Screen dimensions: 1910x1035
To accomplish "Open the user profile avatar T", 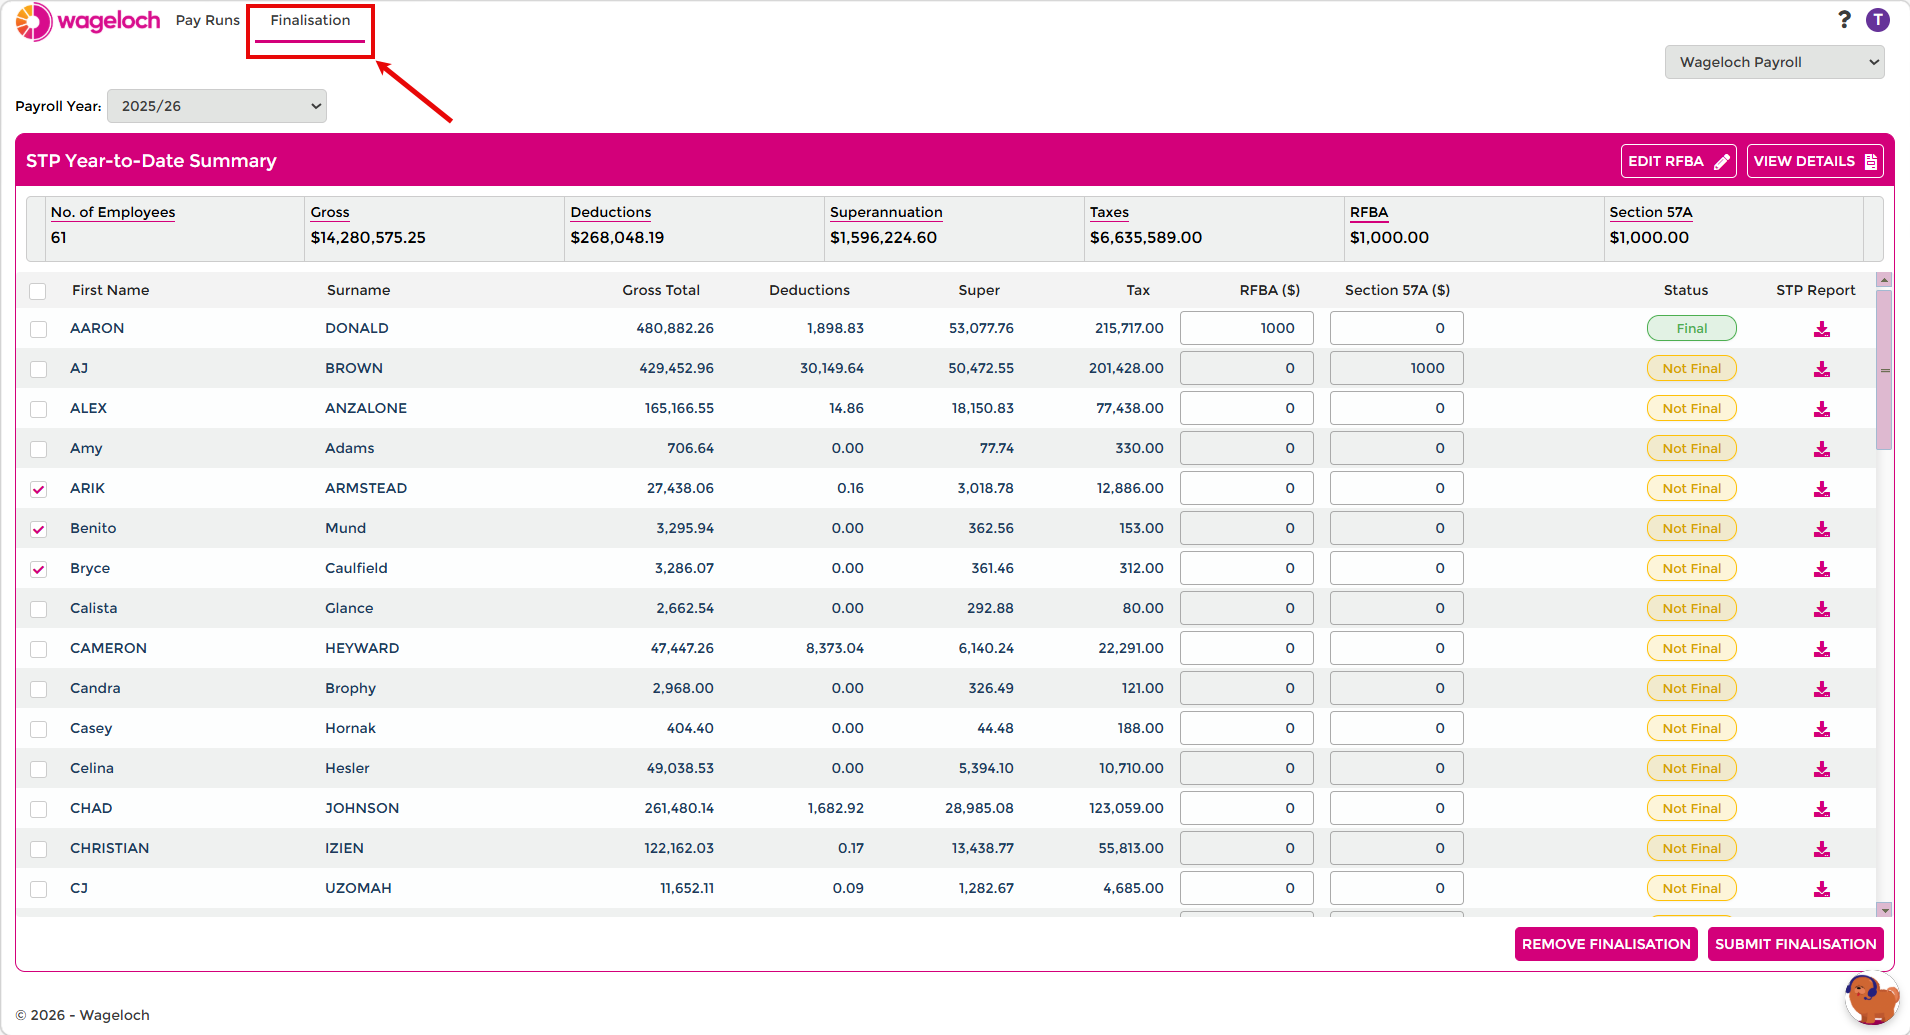I will pos(1878,20).
